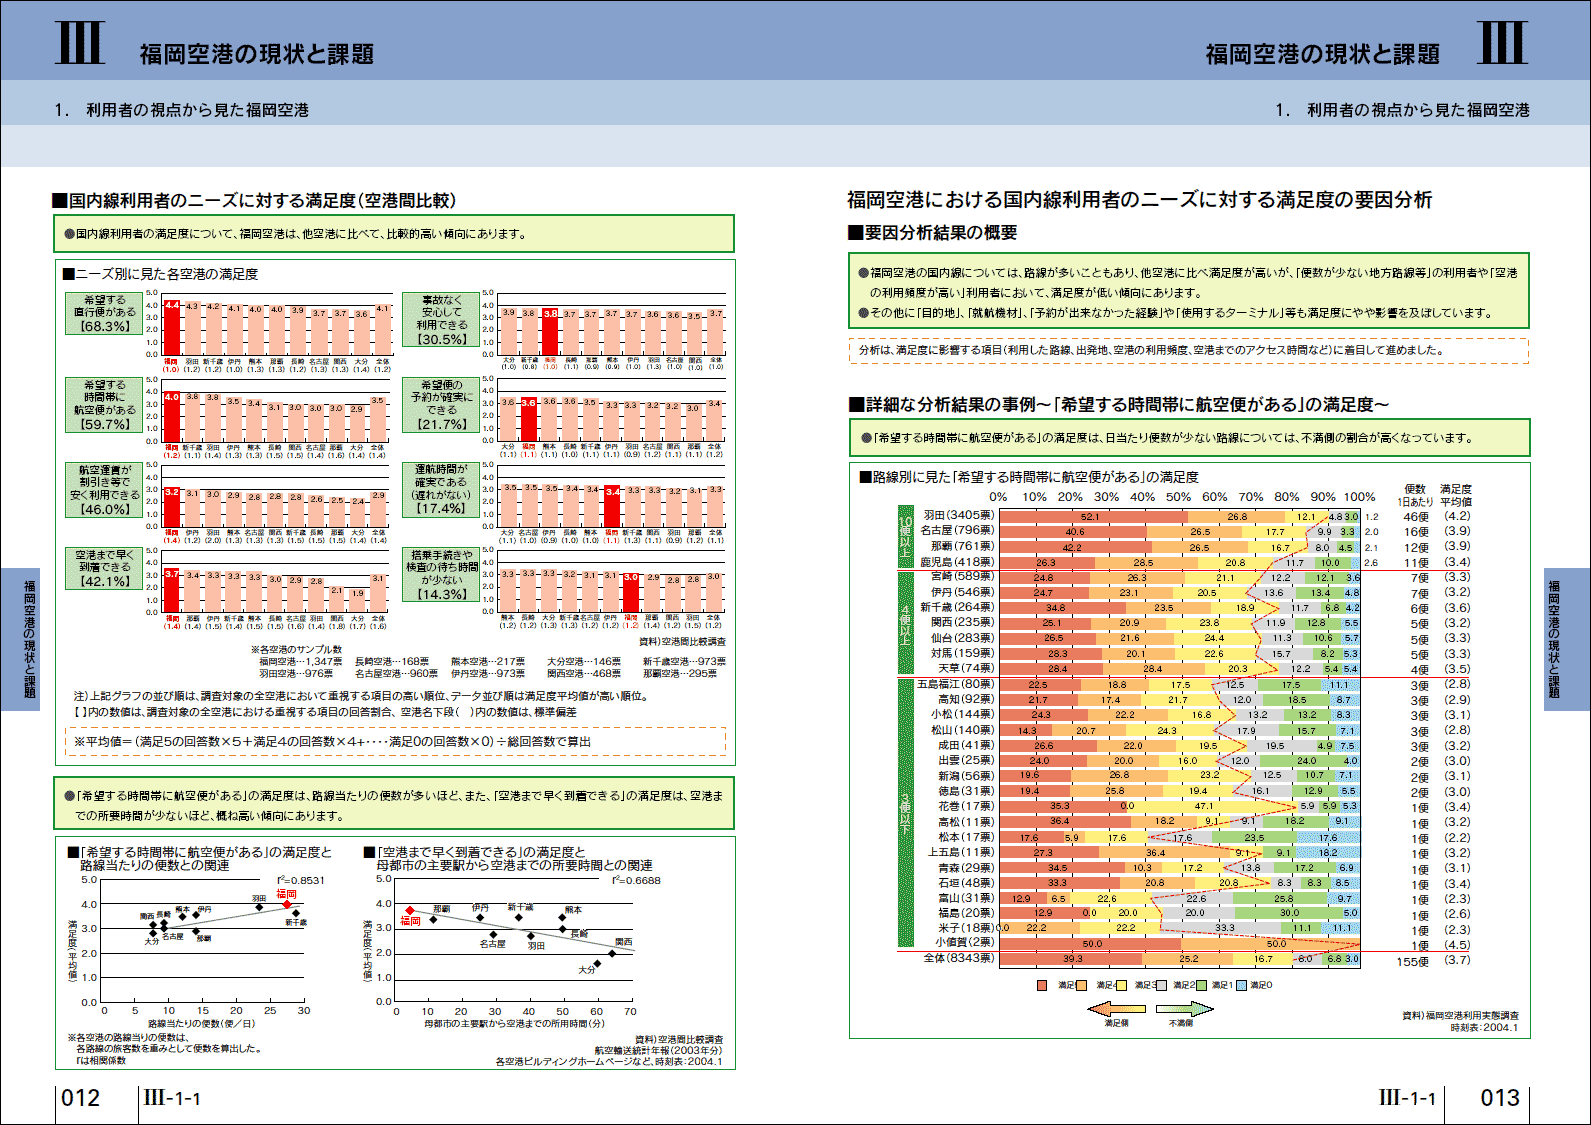This screenshot has height=1125, width=1591.
Task: Click the red 3.8 bar in 事故なく安心して利用できる chart
Action: (x=550, y=331)
